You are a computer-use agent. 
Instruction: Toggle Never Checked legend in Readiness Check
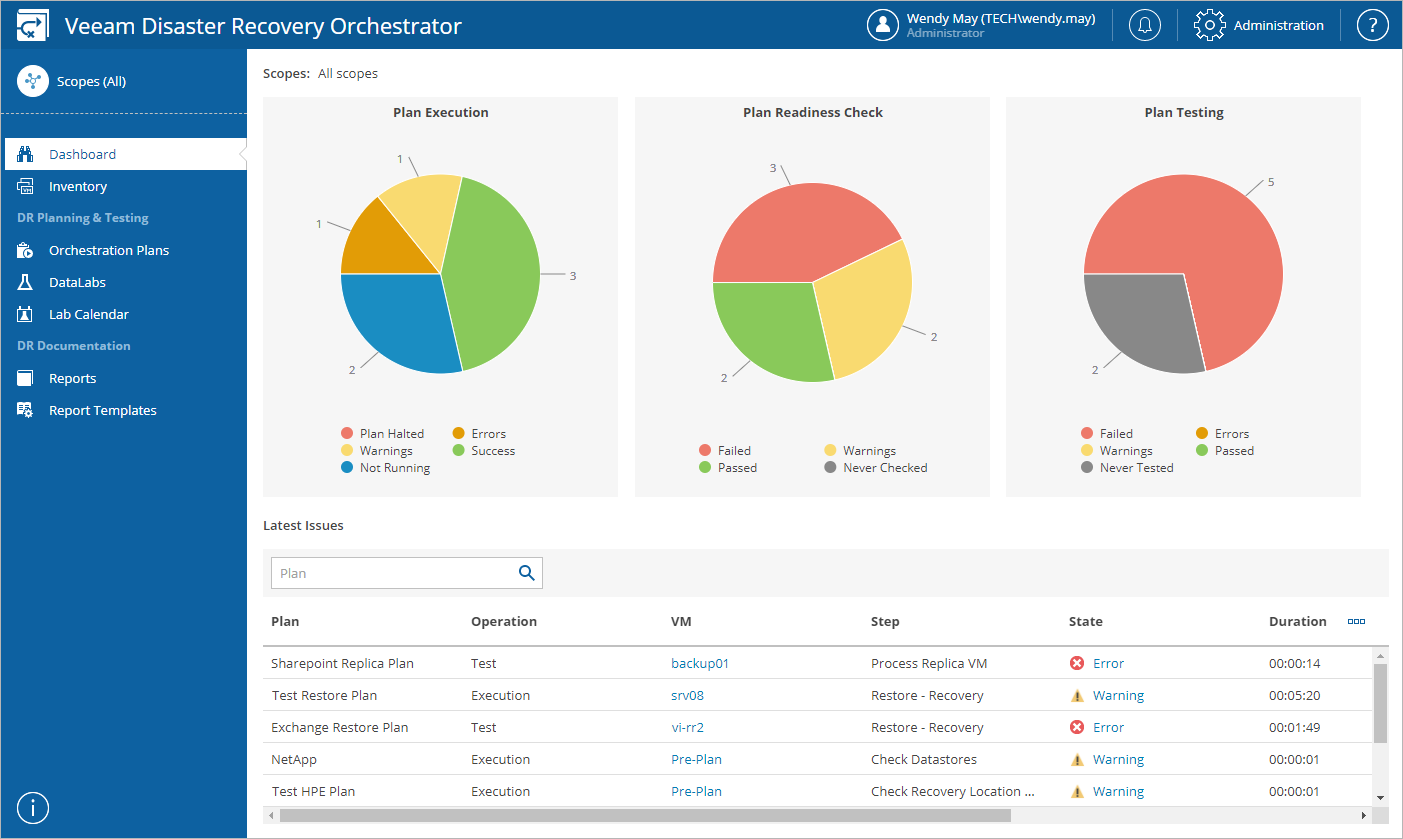[876, 467]
